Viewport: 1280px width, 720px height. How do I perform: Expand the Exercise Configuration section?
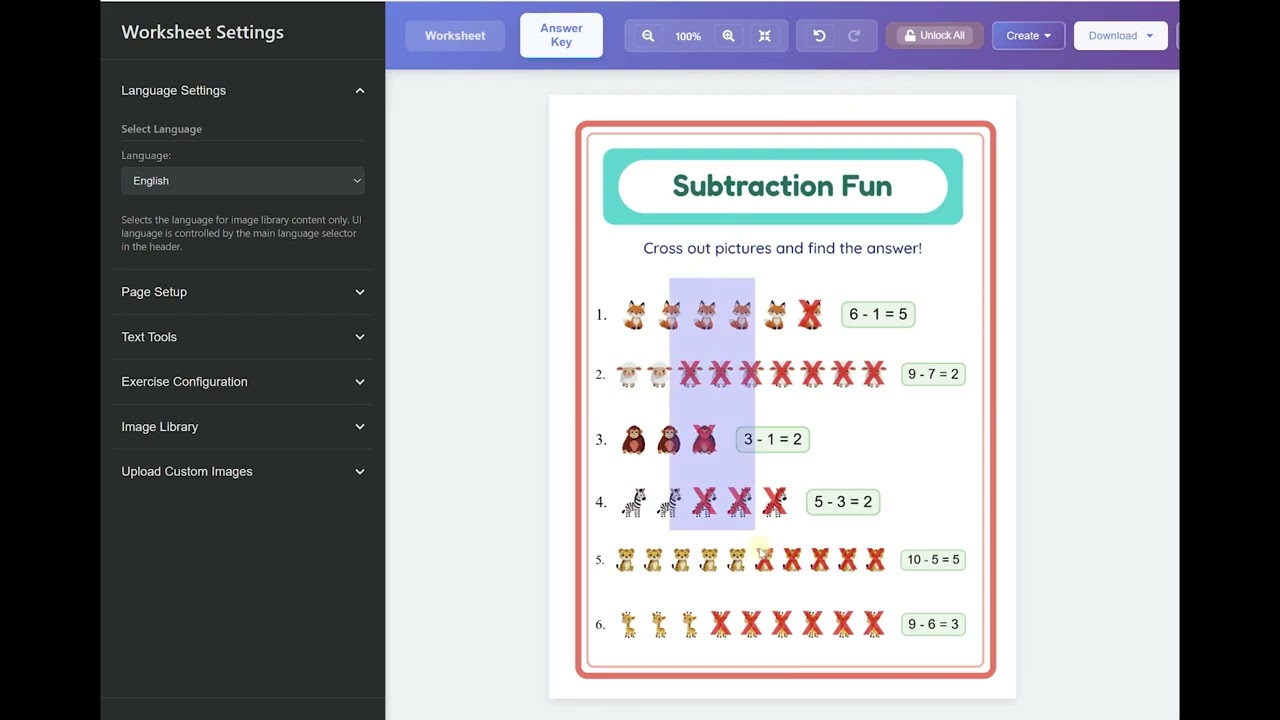pyautogui.click(x=243, y=382)
